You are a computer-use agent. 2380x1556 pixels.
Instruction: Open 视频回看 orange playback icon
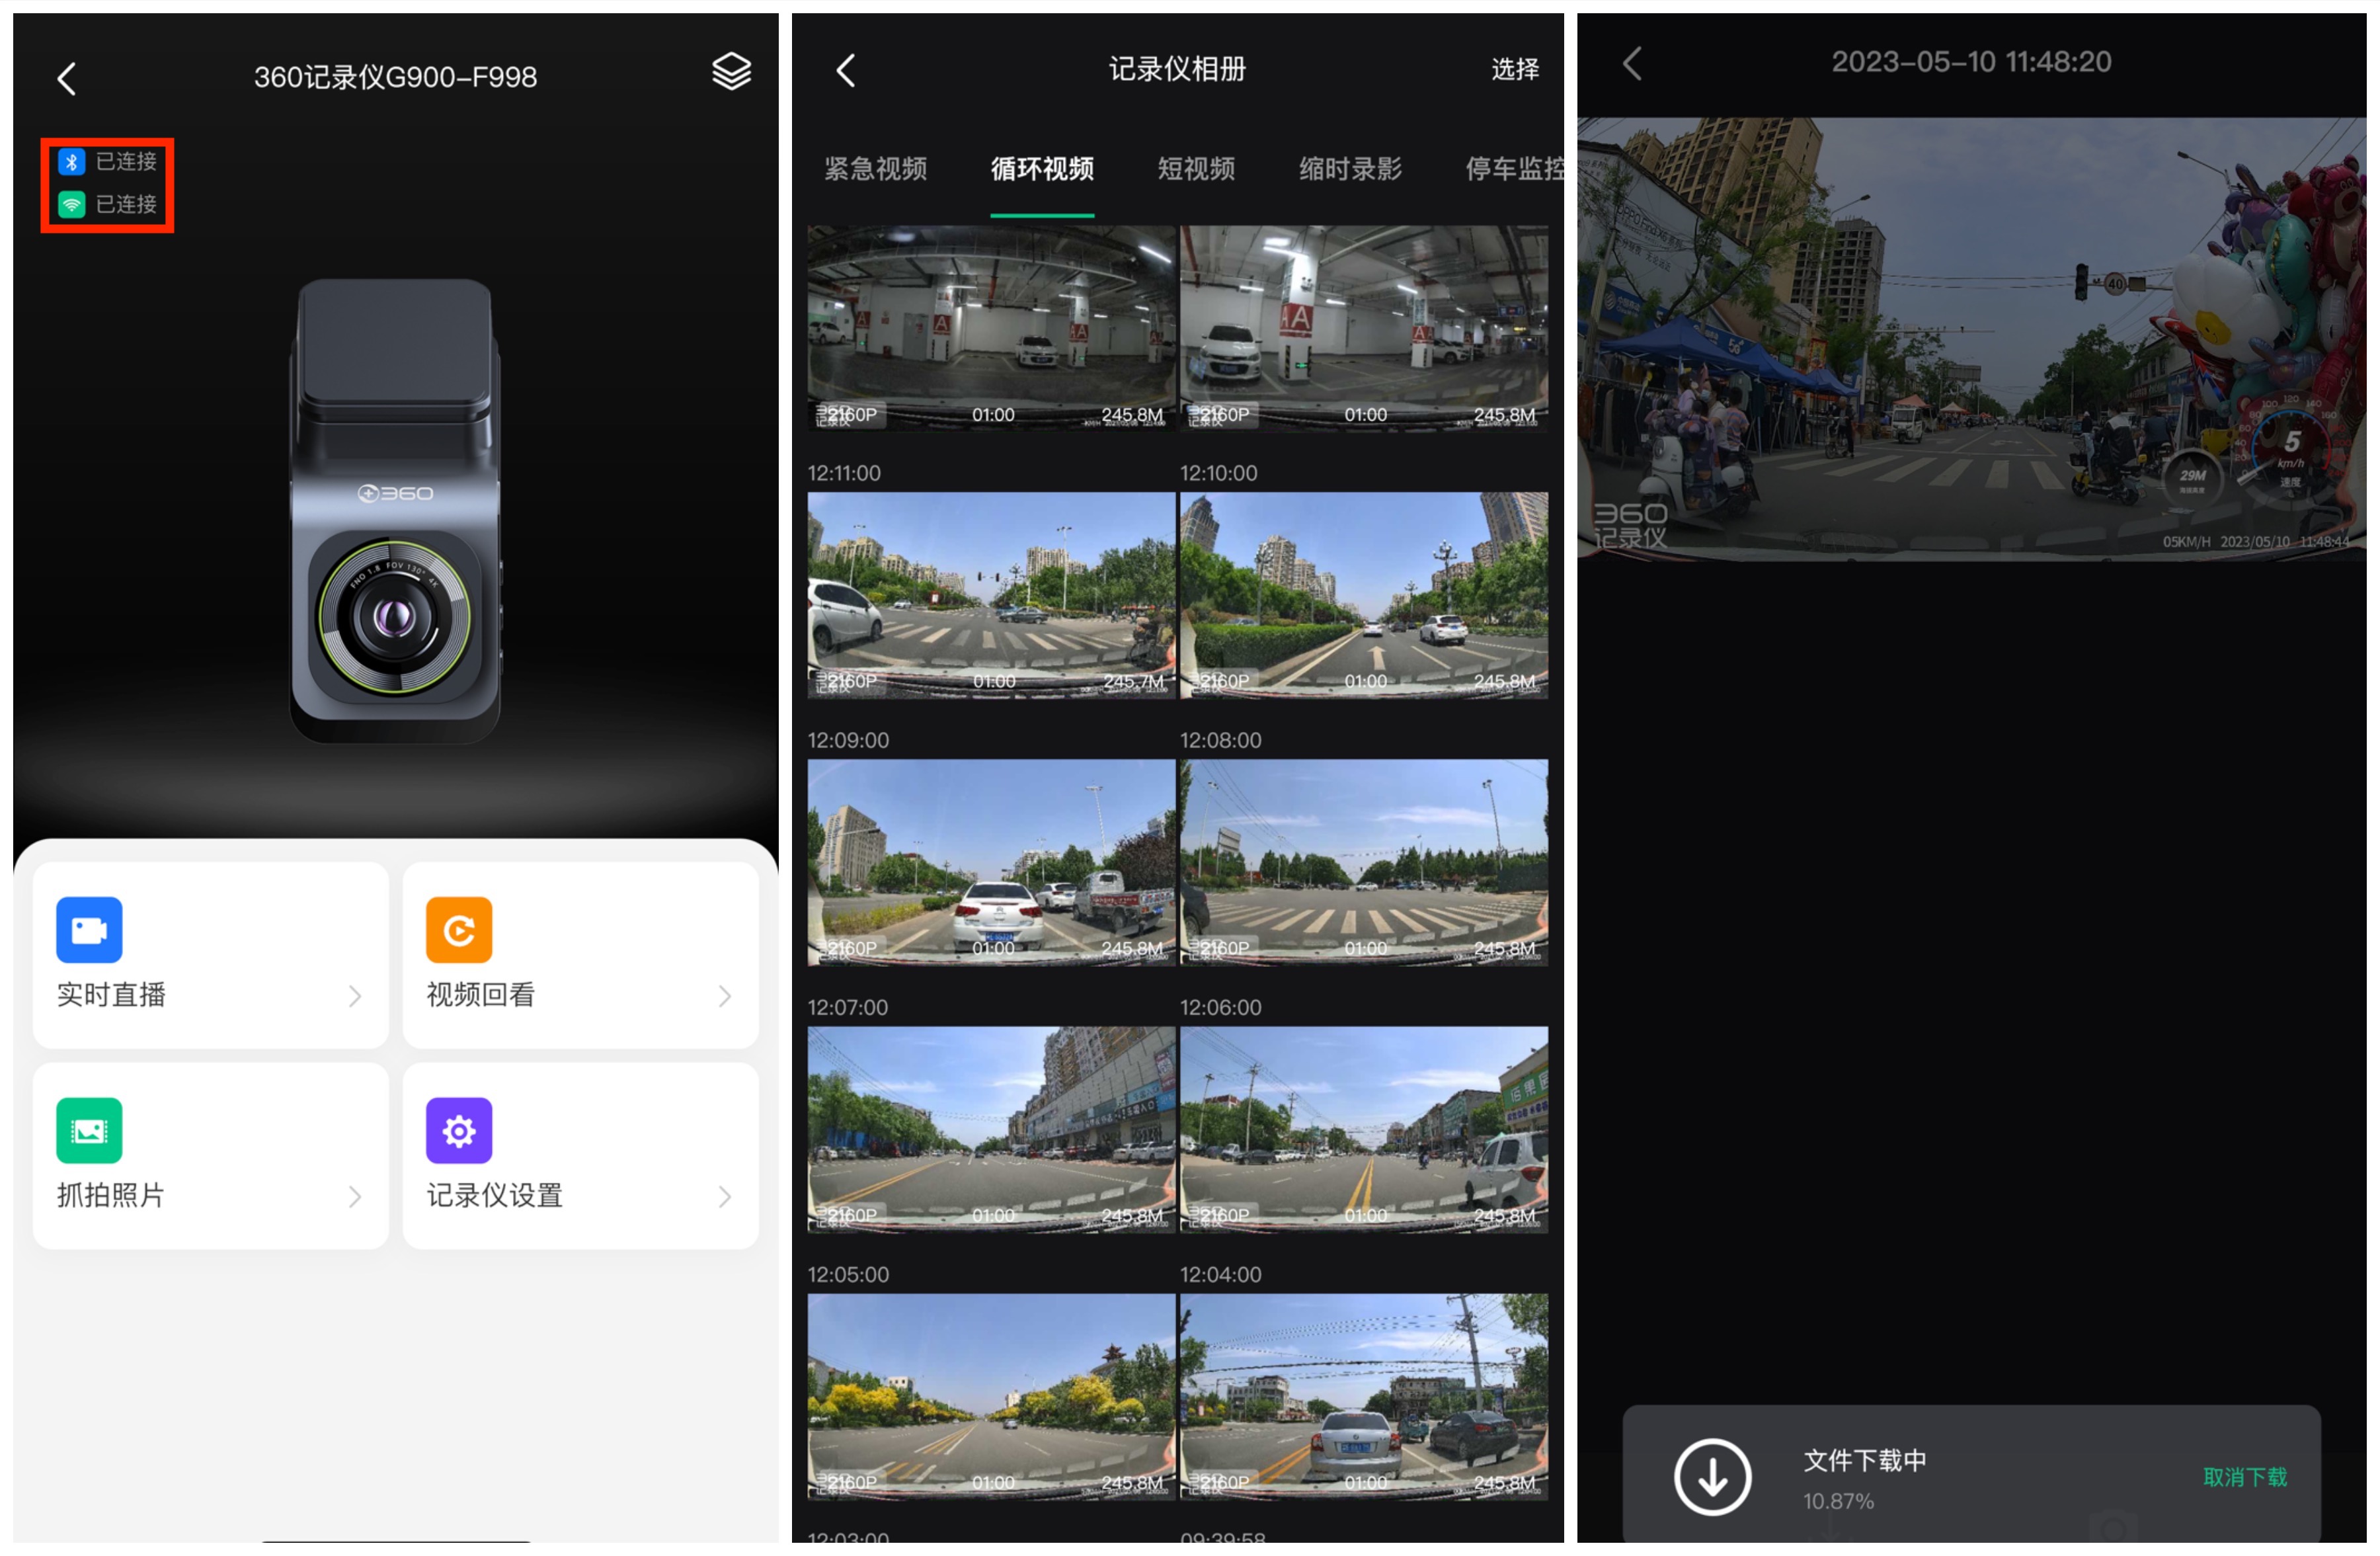pyautogui.click(x=459, y=930)
